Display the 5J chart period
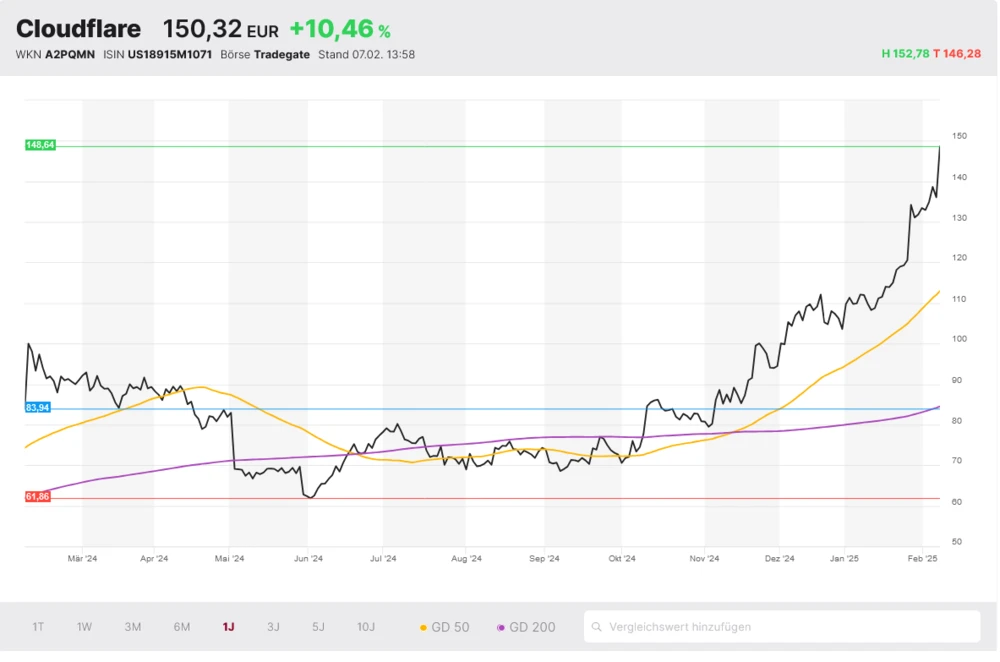Image resolution: width=1000 pixels, height=662 pixels. pos(318,627)
